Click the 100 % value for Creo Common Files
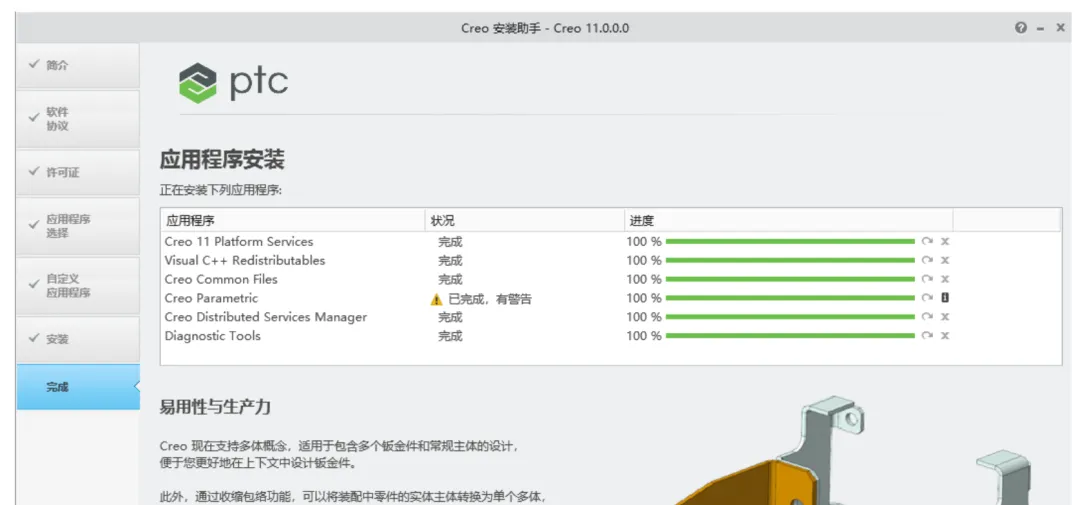This screenshot has height=505, width=1080. pyautogui.click(x=644, y=279)
